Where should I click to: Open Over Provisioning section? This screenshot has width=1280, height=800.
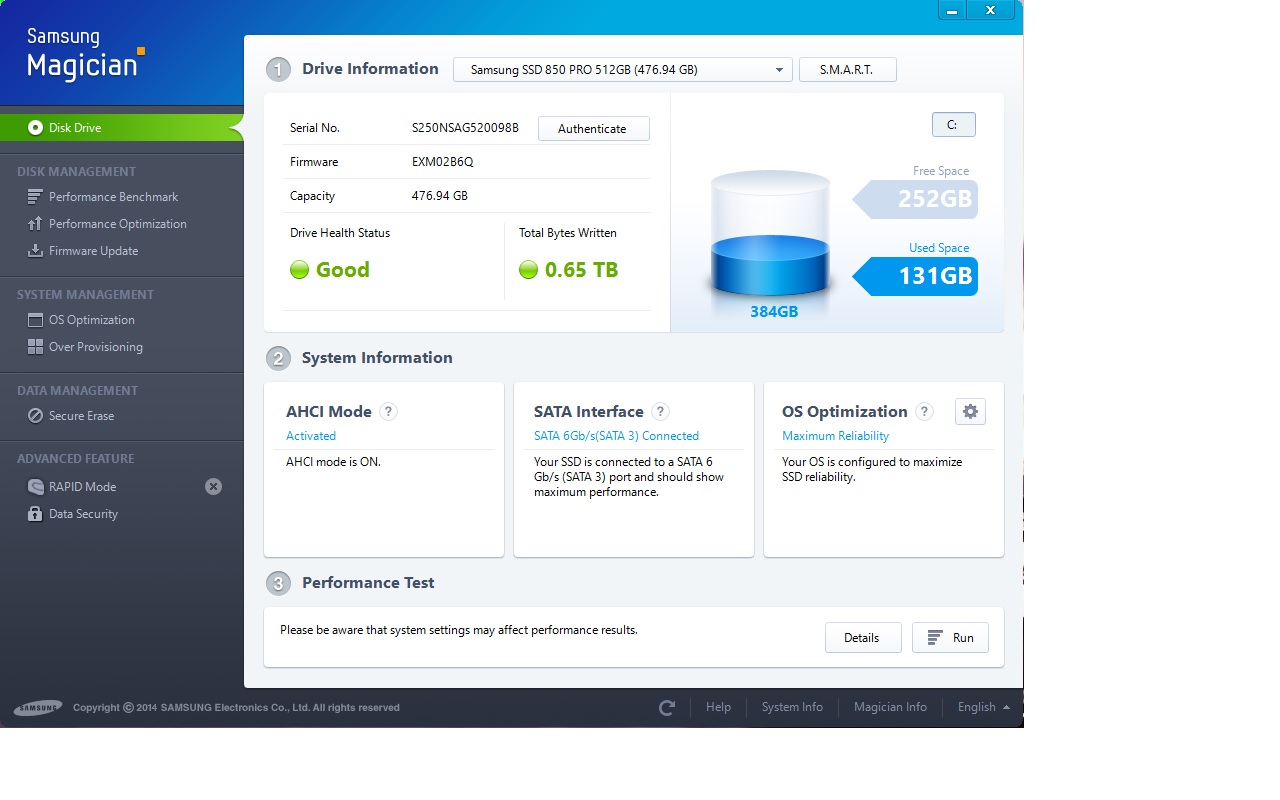tap(96, 347)
